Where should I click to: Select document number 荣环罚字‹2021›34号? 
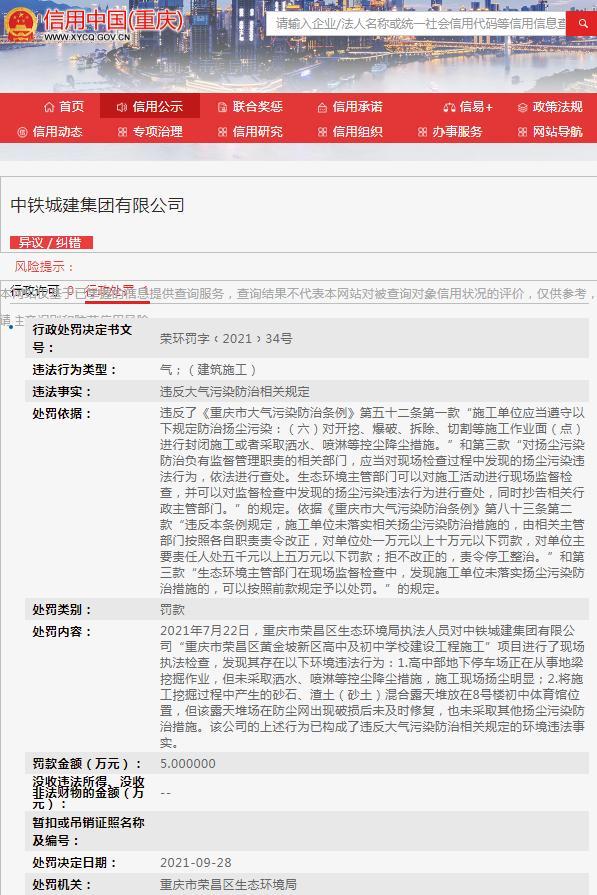tap(226, 338)
